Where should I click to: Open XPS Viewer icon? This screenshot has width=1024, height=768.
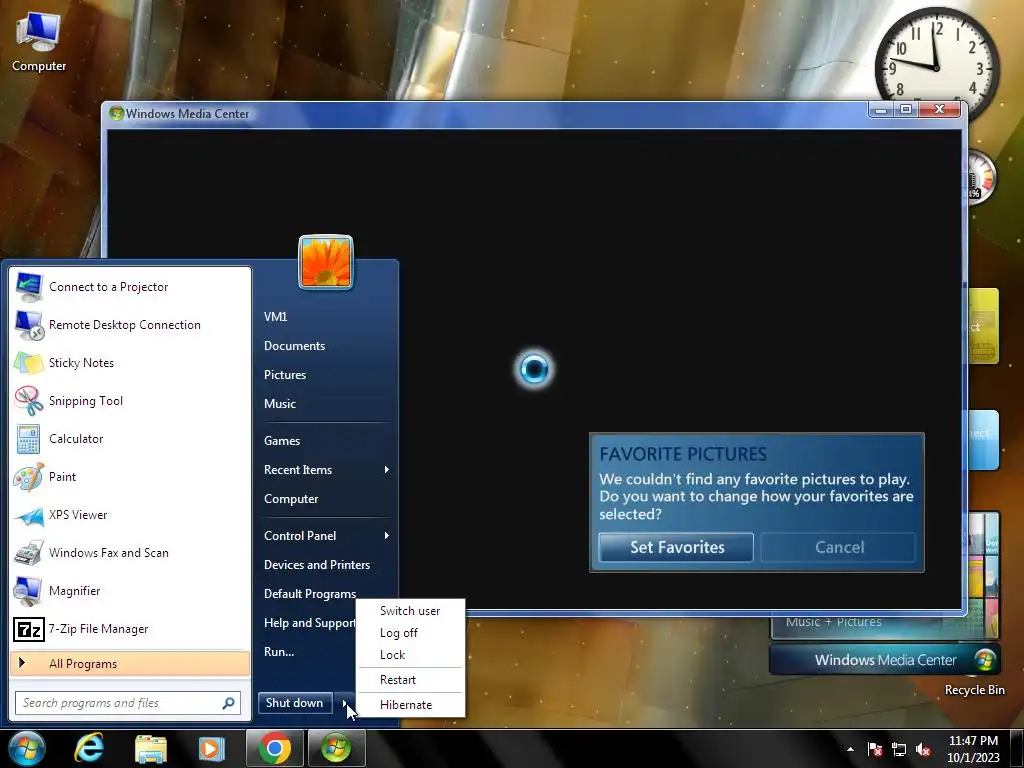coord(29,515)
